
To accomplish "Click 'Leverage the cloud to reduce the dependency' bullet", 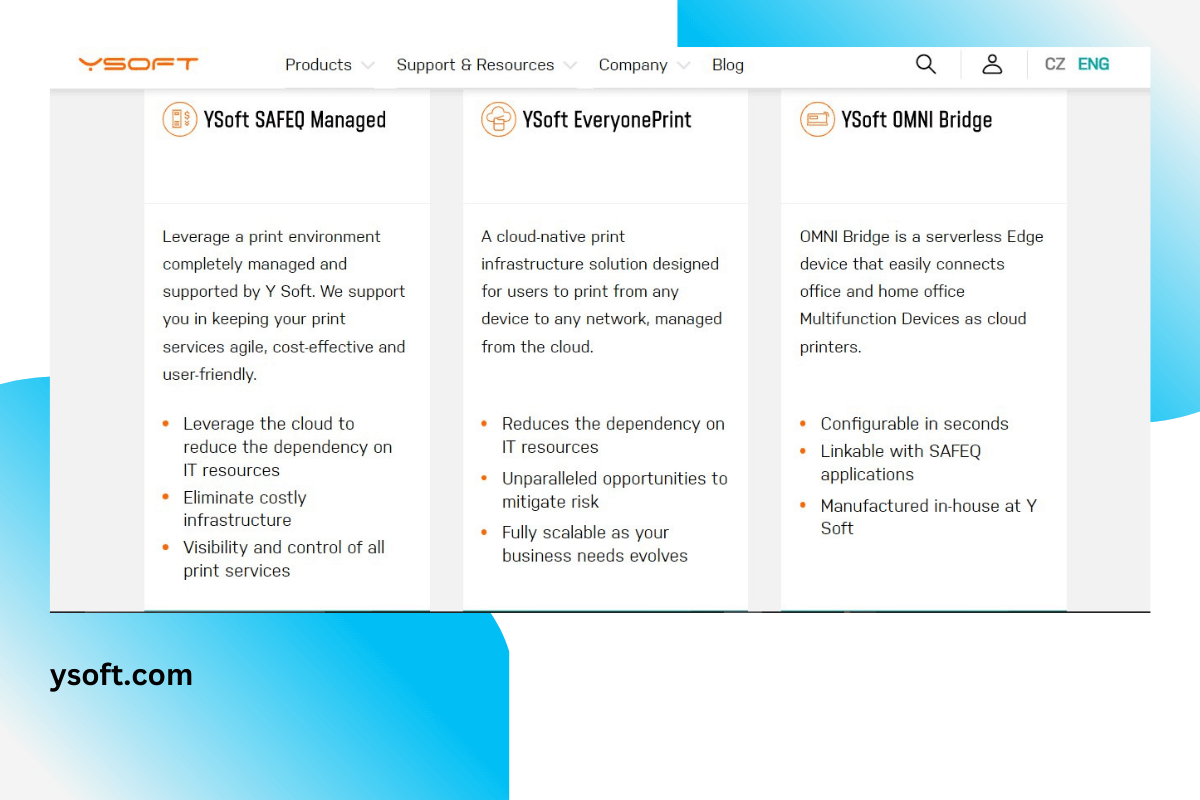I will click(287, 447).
